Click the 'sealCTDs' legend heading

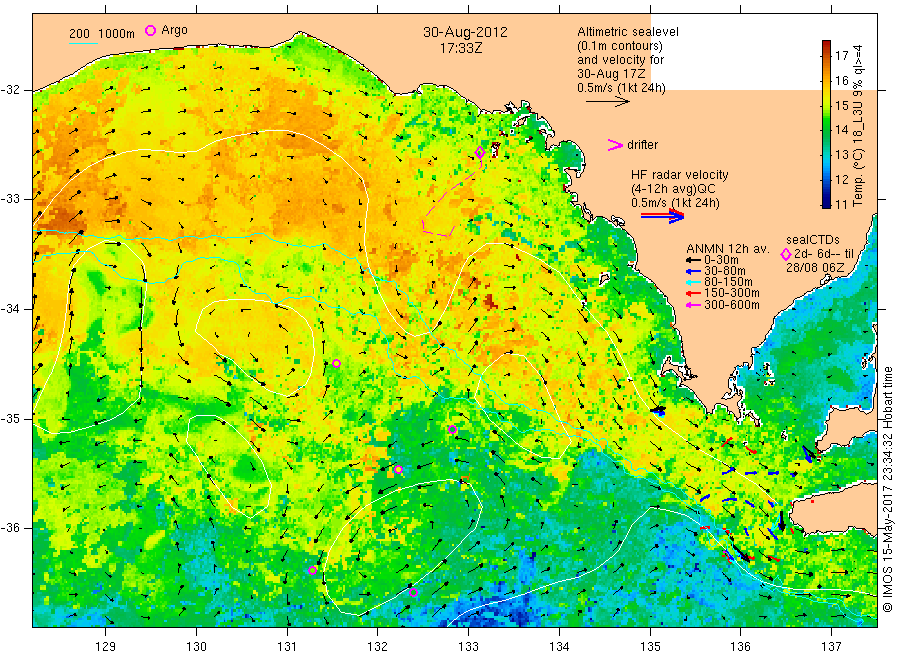(x=813, y=240)
